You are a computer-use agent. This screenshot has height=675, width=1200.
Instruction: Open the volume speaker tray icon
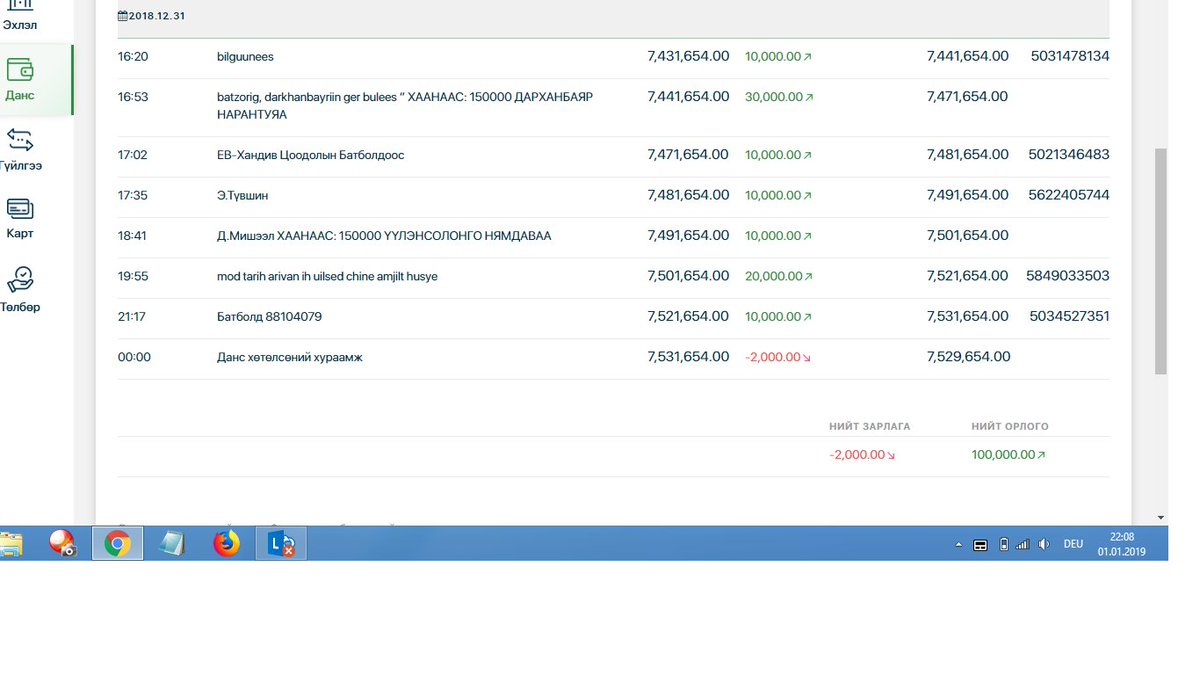1043,545
